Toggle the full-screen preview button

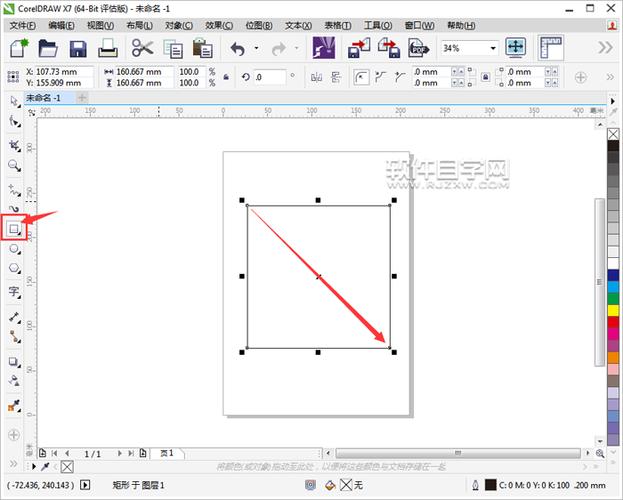tap(515, 48)
